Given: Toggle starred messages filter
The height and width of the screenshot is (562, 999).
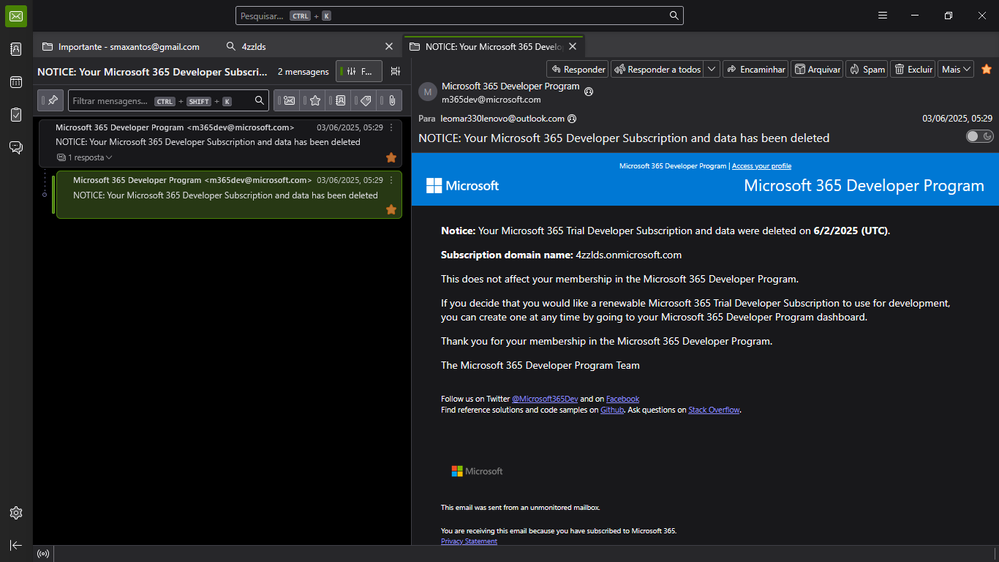Looking at the screenshot, I should [x=312, y=101].
